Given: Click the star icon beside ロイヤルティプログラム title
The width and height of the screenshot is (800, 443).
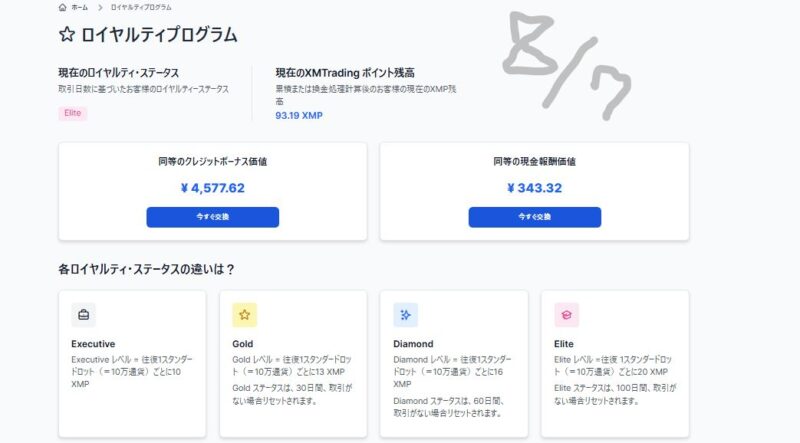Looking at the screenshot, I should (x=67, y=35).
